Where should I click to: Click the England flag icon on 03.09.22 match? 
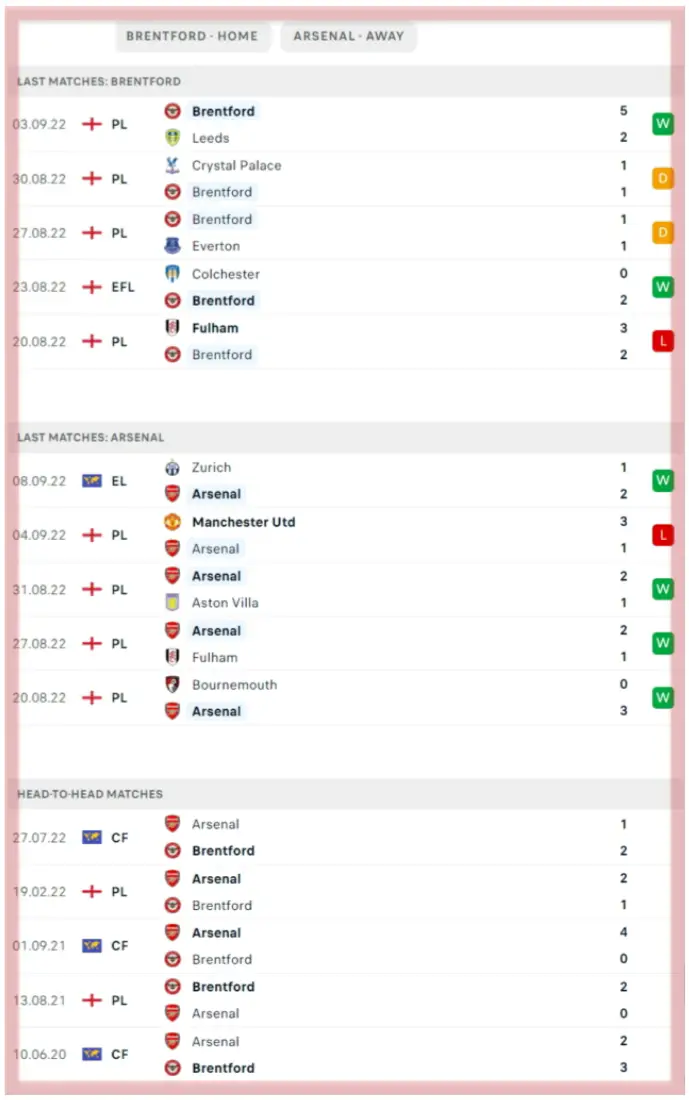point(92,125)
